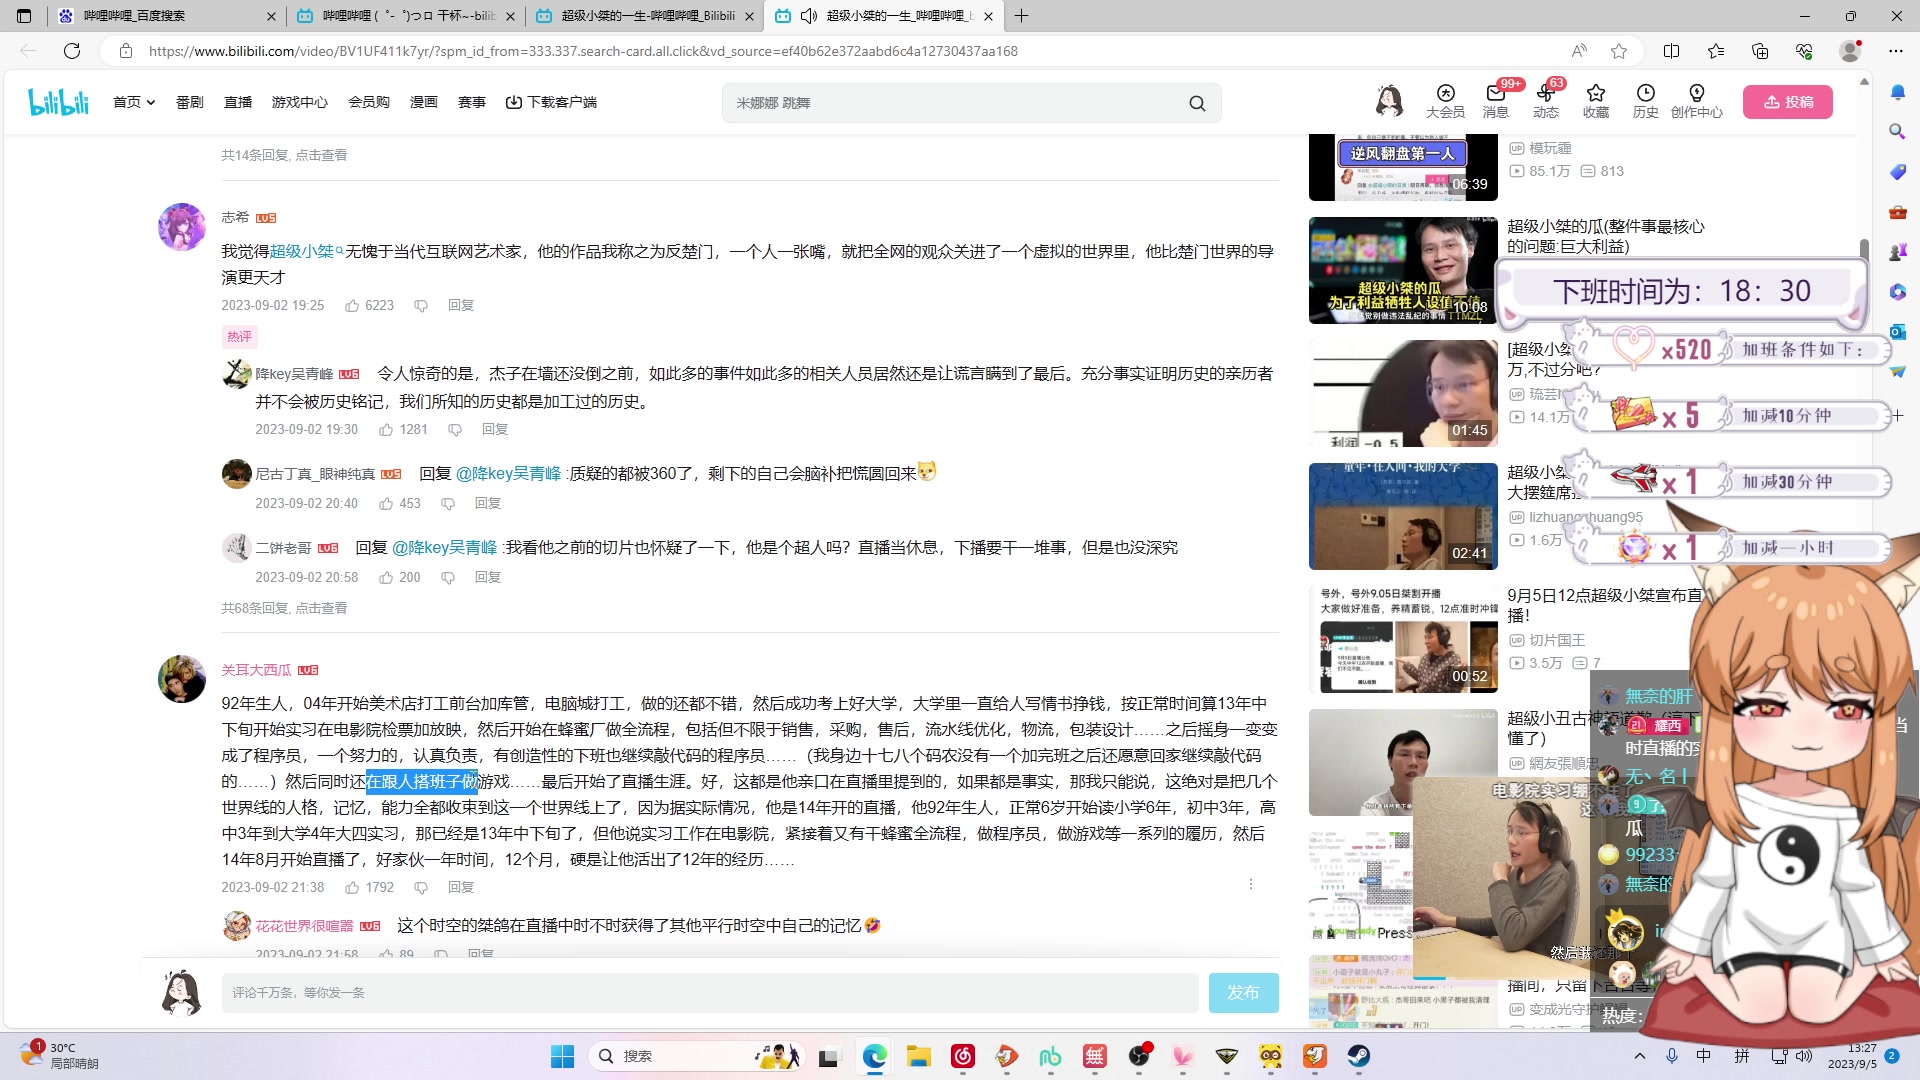
Task: Click the user avatar in bilibili header
Action: [x=1389, y=101]
